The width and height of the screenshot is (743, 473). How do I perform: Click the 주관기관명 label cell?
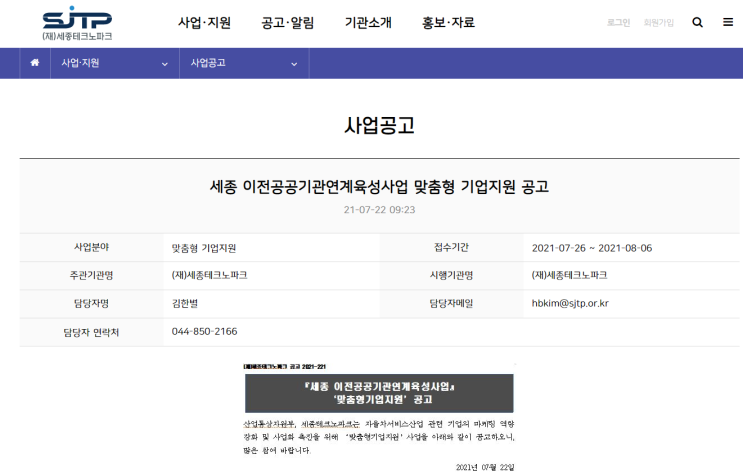click(91, 275)
